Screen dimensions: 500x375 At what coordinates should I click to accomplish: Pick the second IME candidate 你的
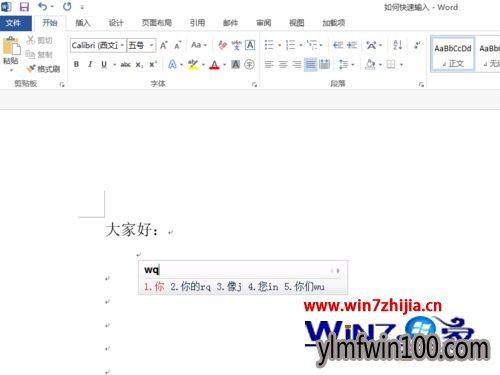click(190, 286)
